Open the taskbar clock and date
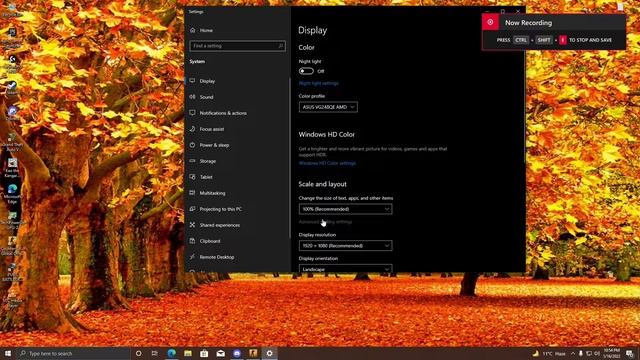This screenshot has width=640, height=360. [612, 353]
